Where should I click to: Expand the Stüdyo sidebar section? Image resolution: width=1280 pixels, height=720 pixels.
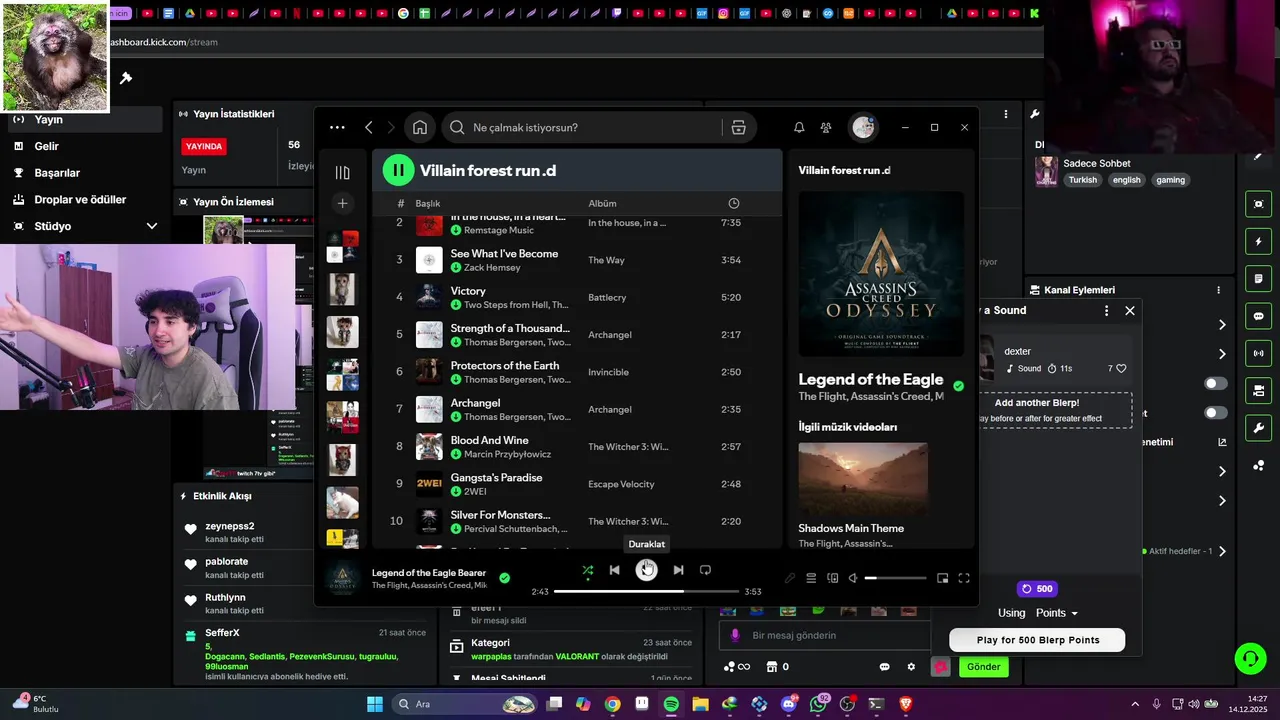click(x=151, y=226)
